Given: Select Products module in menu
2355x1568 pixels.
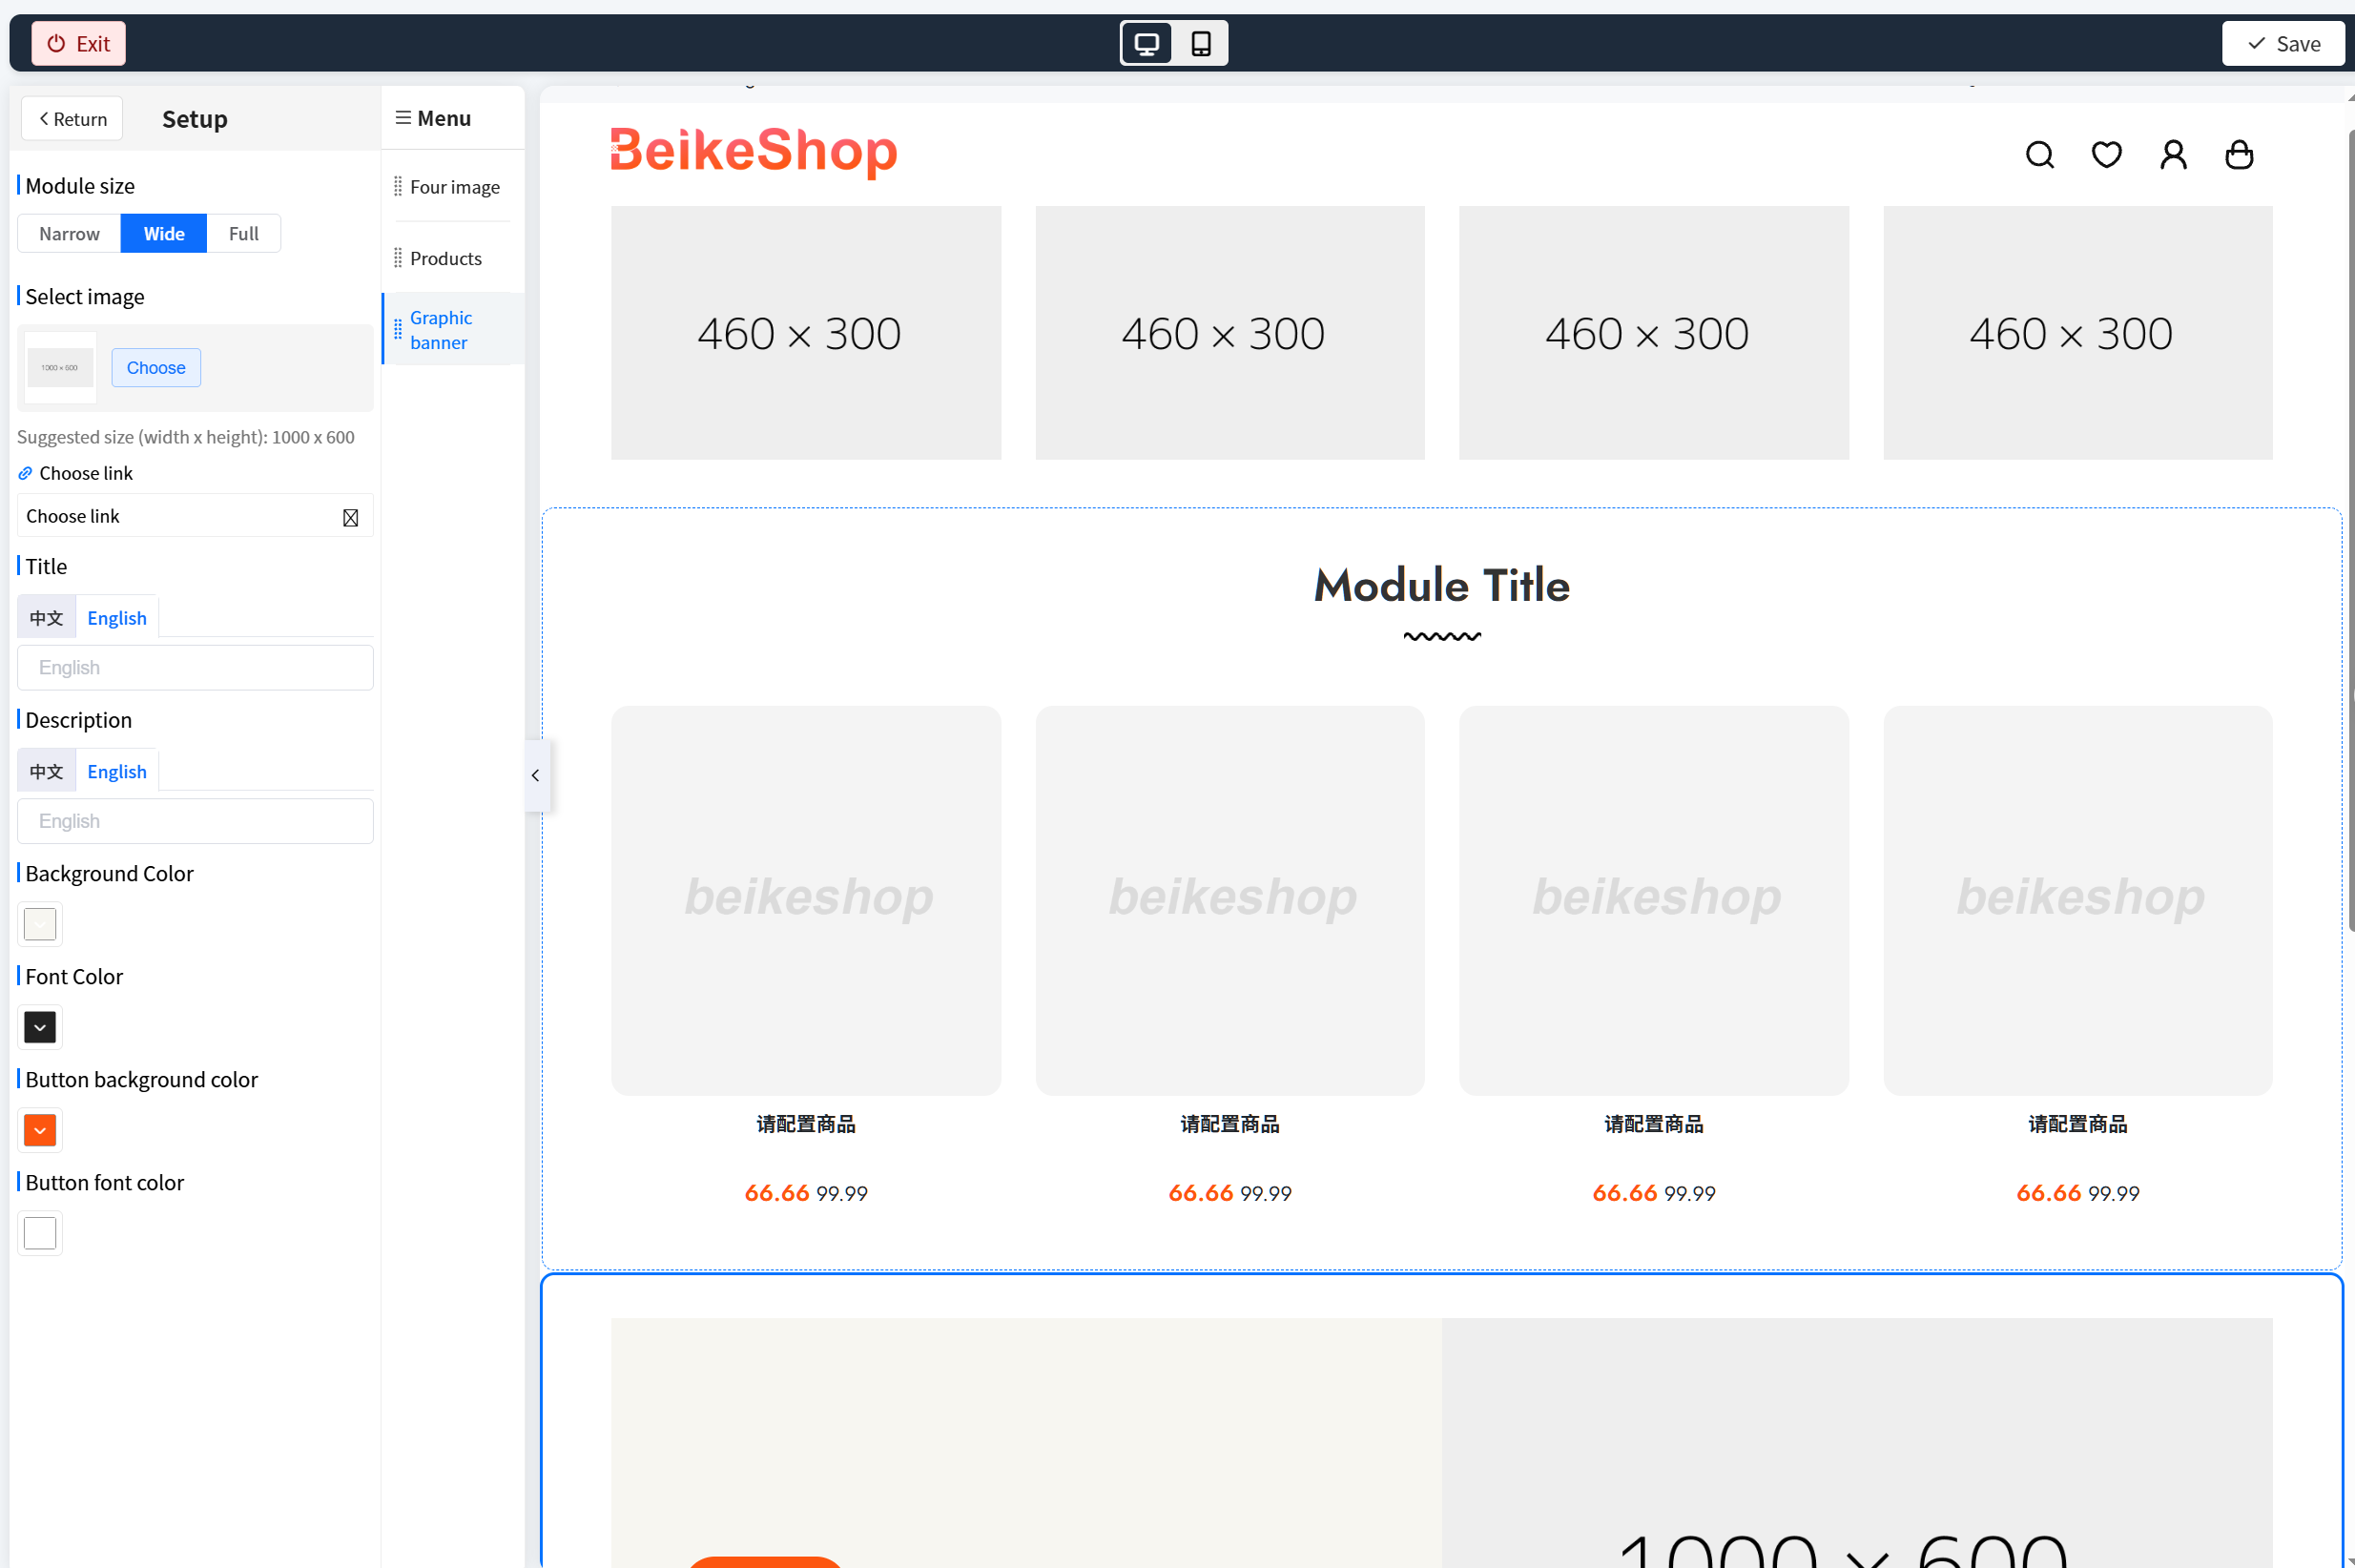Looking at the screenshot, I should (x=454, y=258).
